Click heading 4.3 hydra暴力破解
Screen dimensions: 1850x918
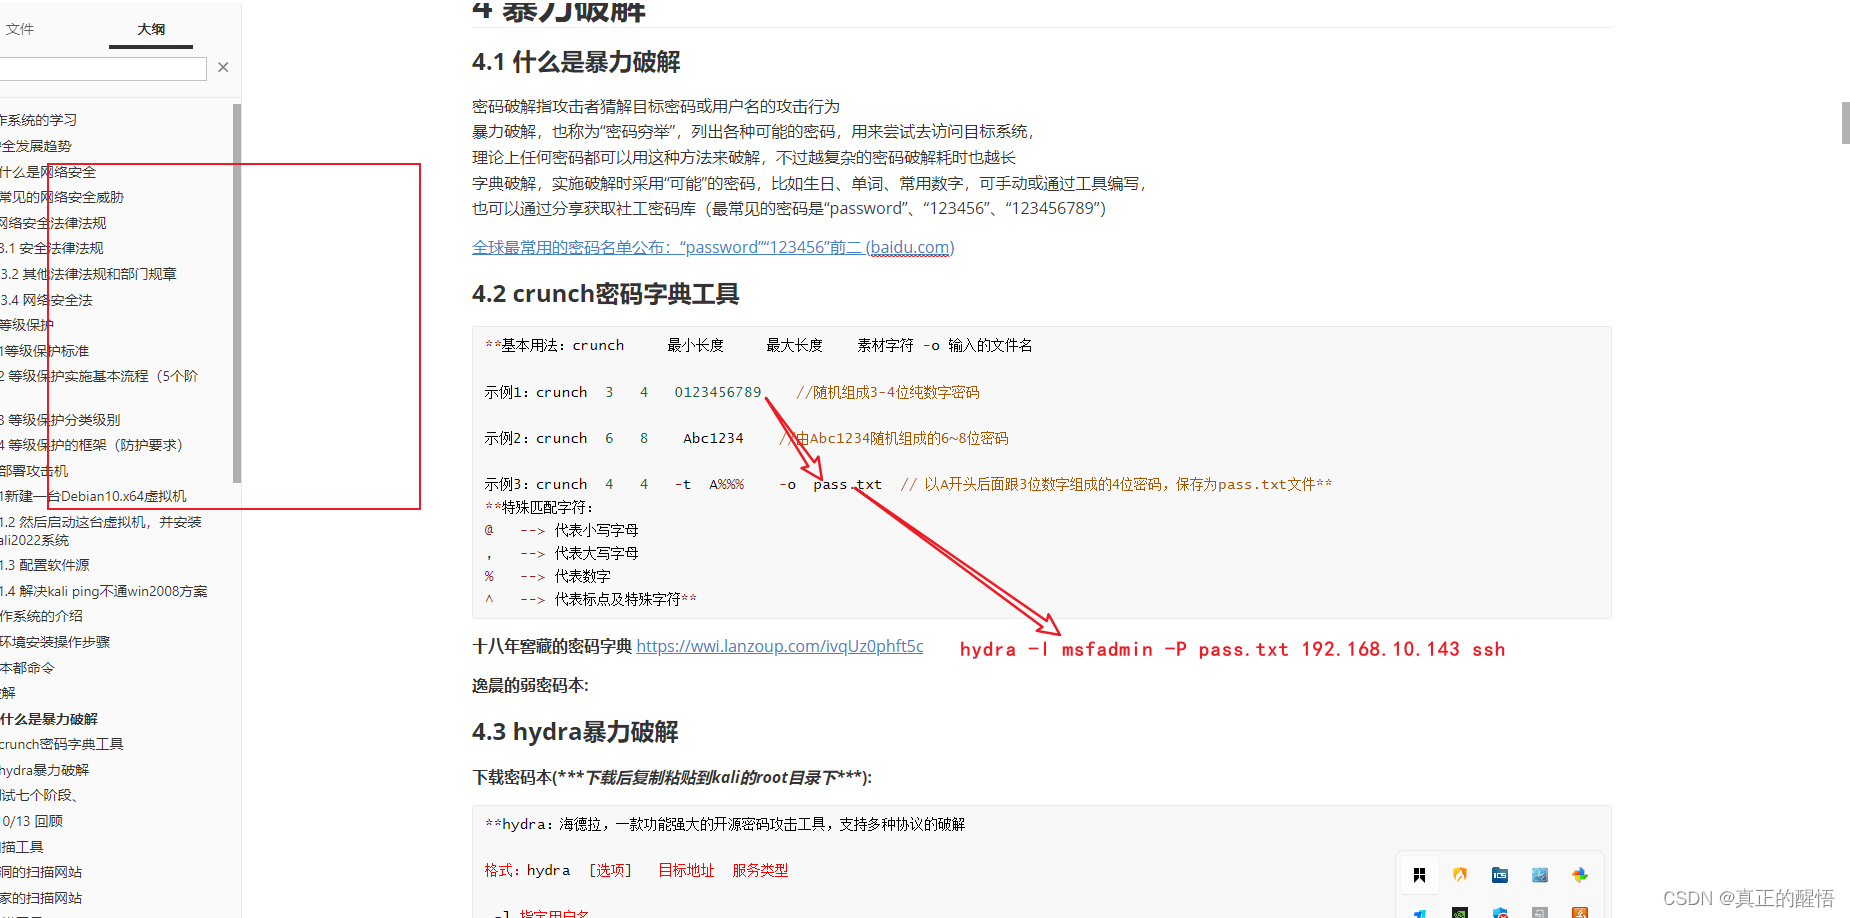pyautogui.click(x=575, y=732)
